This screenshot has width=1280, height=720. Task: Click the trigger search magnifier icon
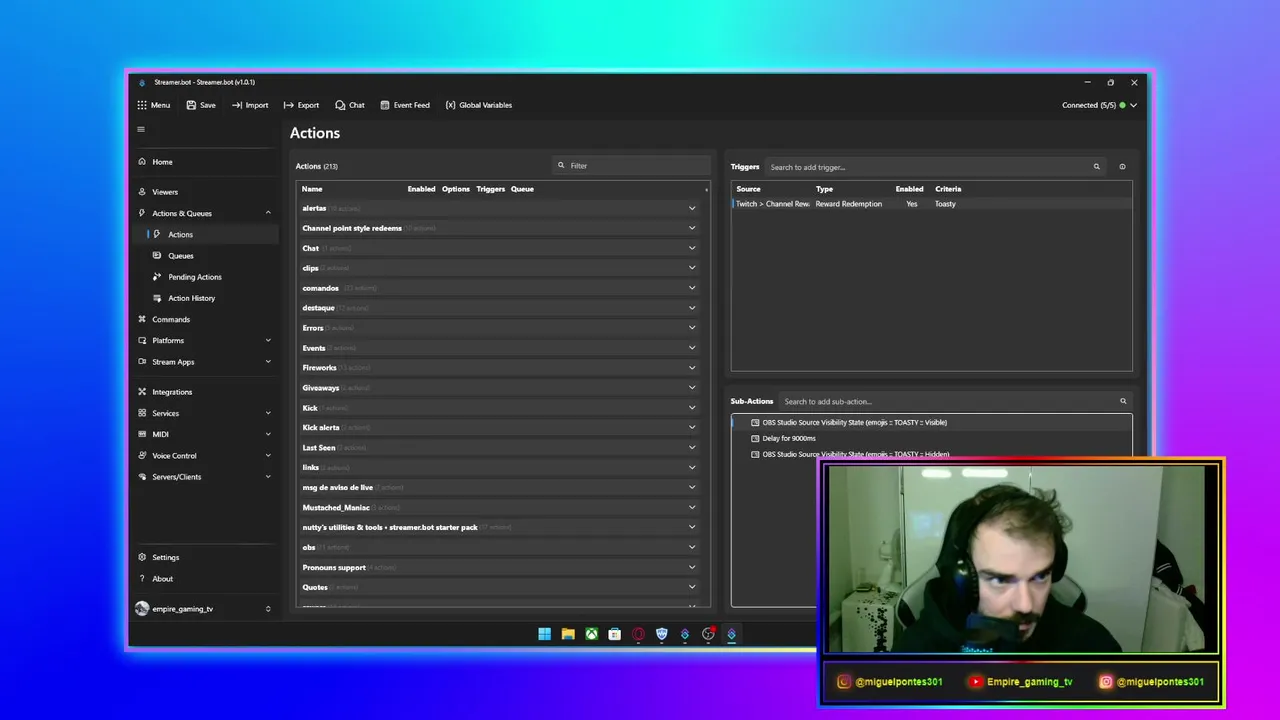click(x=1097, y=167)
